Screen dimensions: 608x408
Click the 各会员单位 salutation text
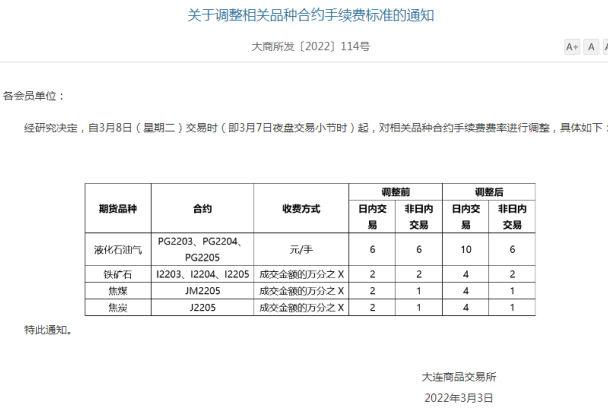pyautogui.click(x=34, y=96)
